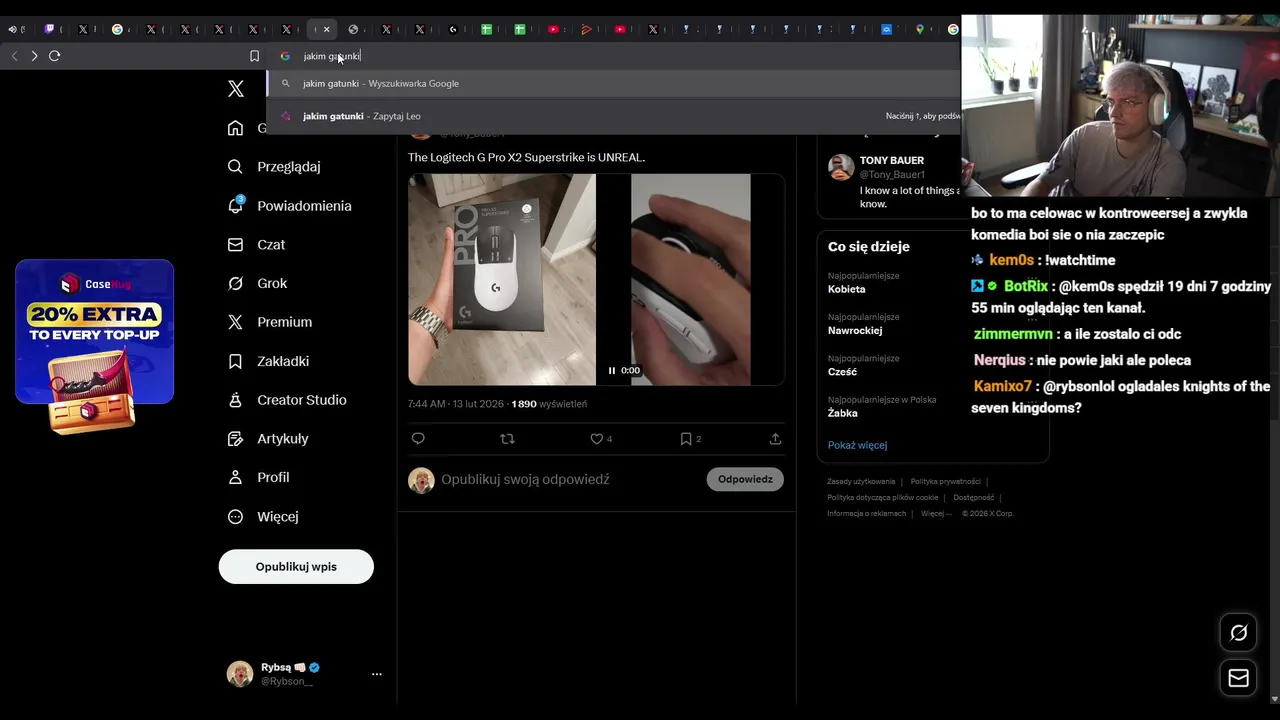Expand Więcej menu

pos(263,517)
